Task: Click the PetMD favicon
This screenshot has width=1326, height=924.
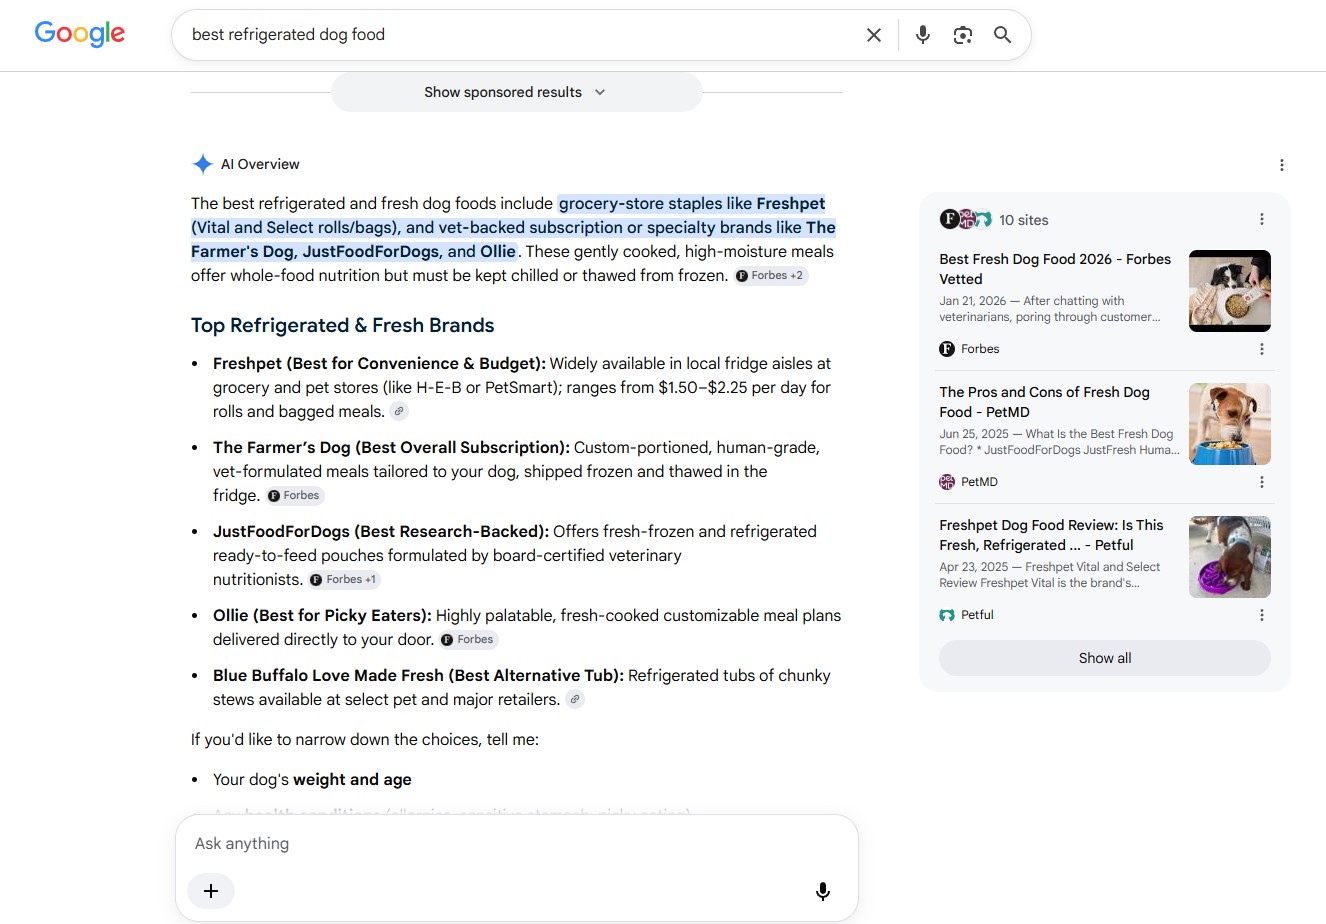Action: (x=947, y=482)
